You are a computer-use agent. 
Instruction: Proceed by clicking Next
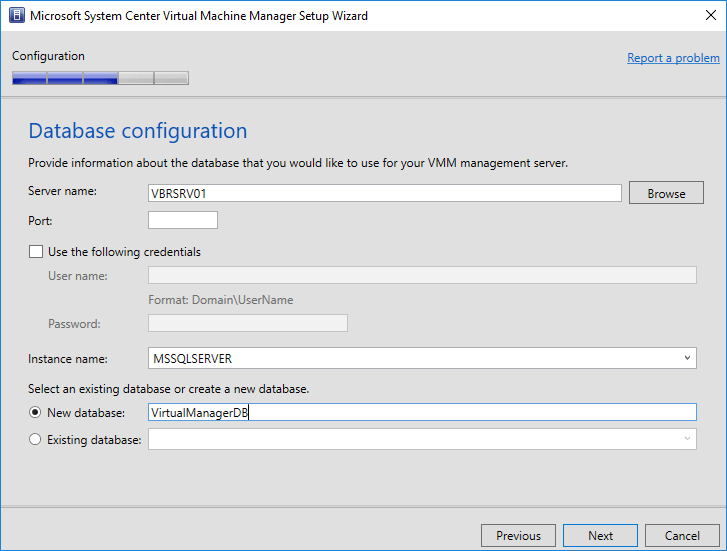tap(600, 535)
